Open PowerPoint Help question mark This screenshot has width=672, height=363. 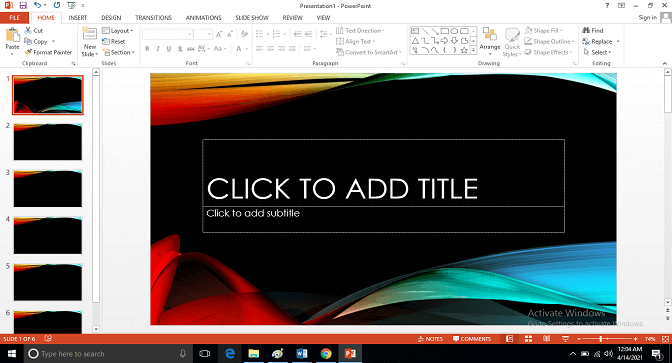click(607, 6)
